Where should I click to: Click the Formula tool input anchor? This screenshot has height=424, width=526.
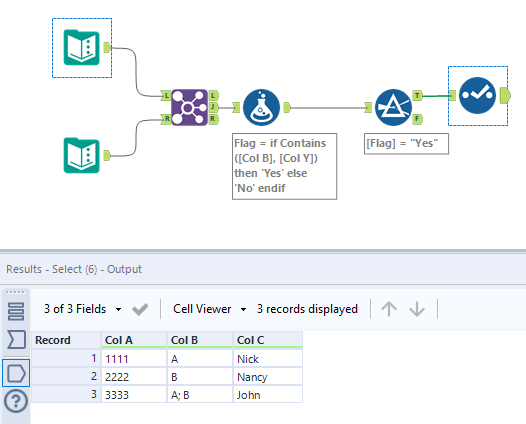[x=236, y=107]
